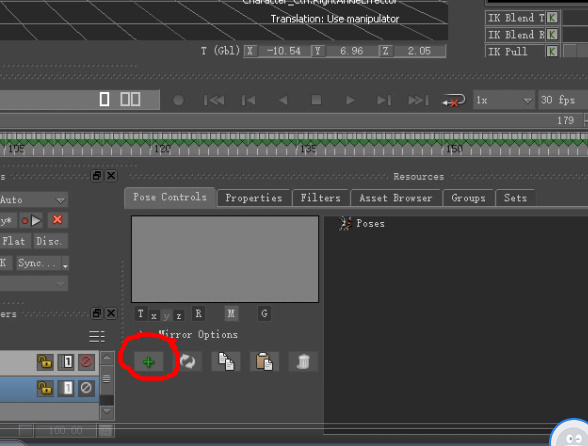This screenshot has width=588, height=446.
Task: Key the IK Blend R property
Action: pyautogui.click(x=552, y=35)
